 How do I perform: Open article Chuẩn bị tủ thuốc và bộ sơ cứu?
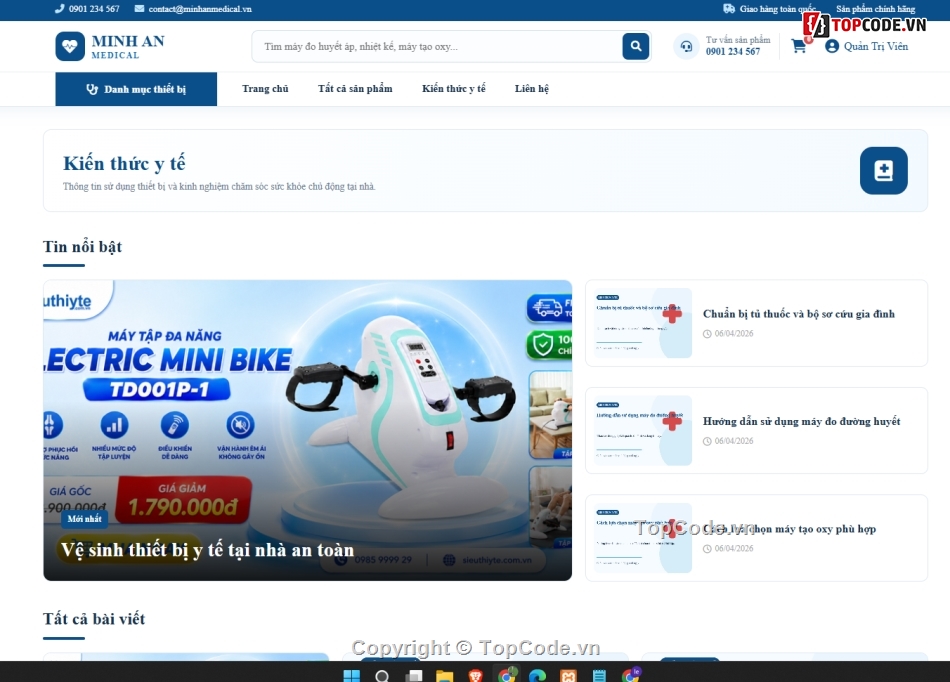point(799,314)
